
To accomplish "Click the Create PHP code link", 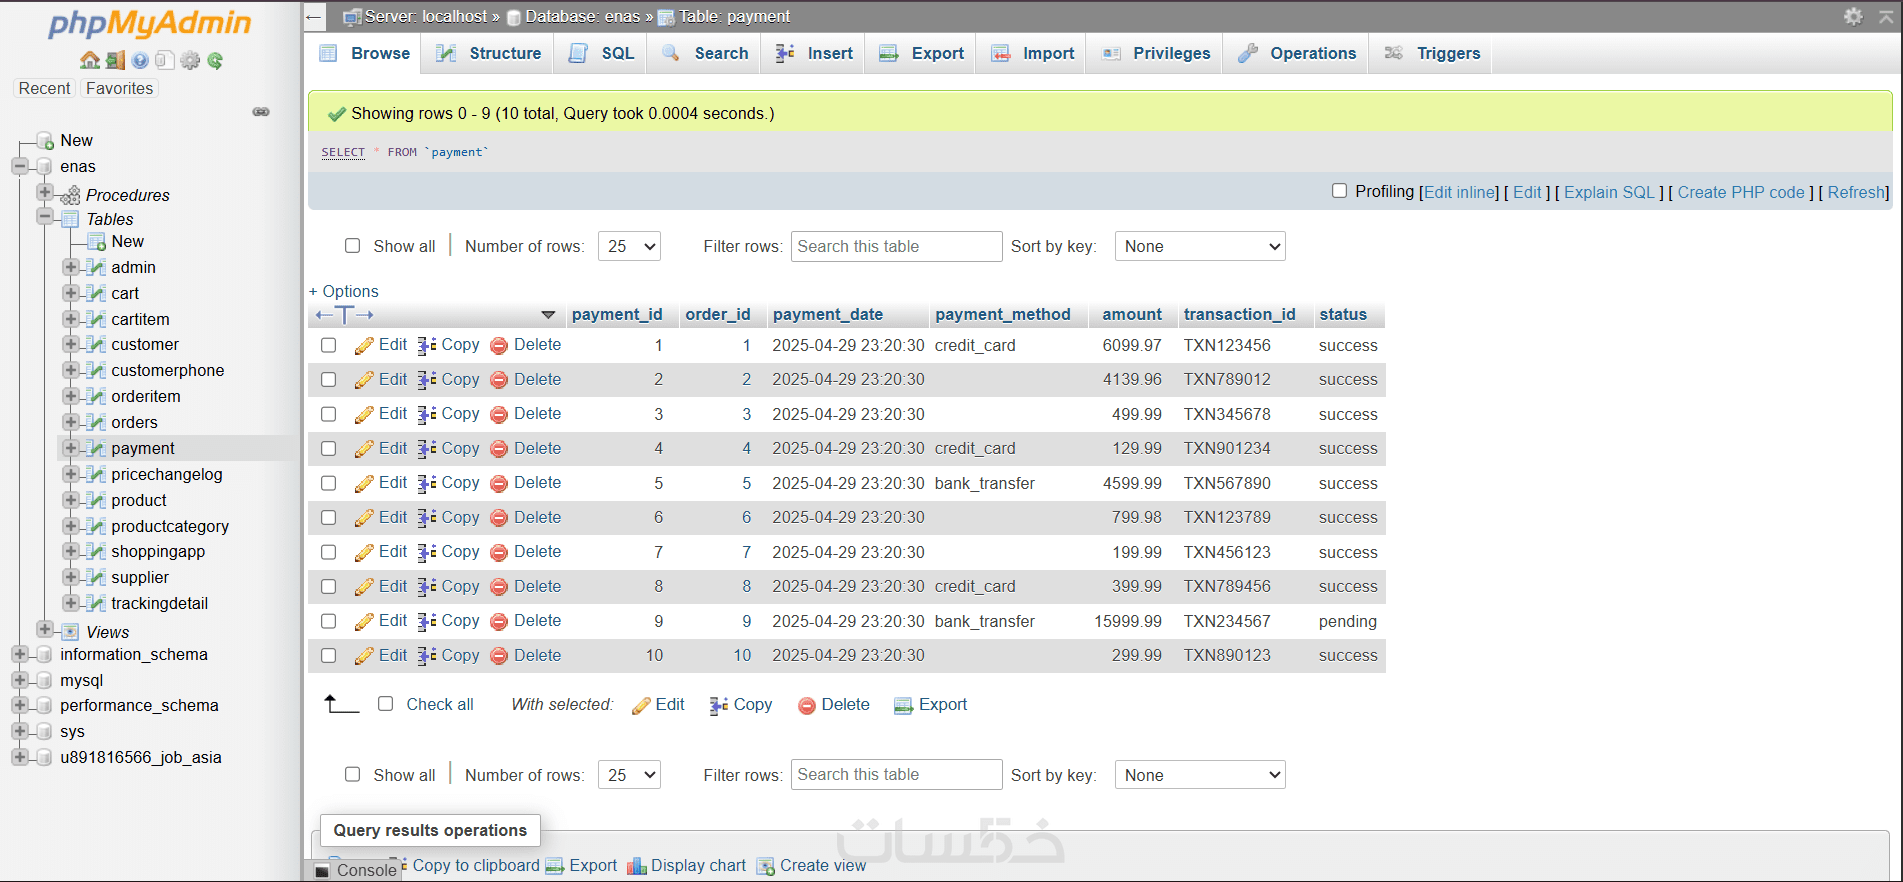I will pos(1741,192).
